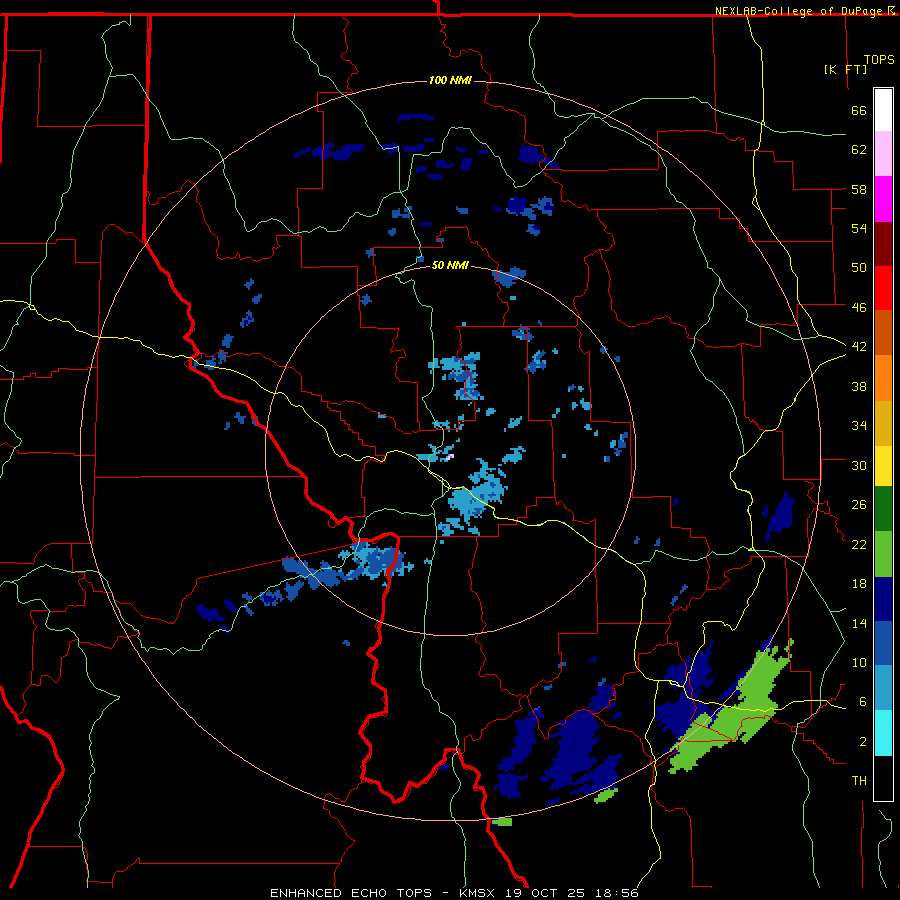Click the 'NEXLAB-College of DuPage' credit text
This screenshot has width=900, height=900.
click(x=800, y=11)
